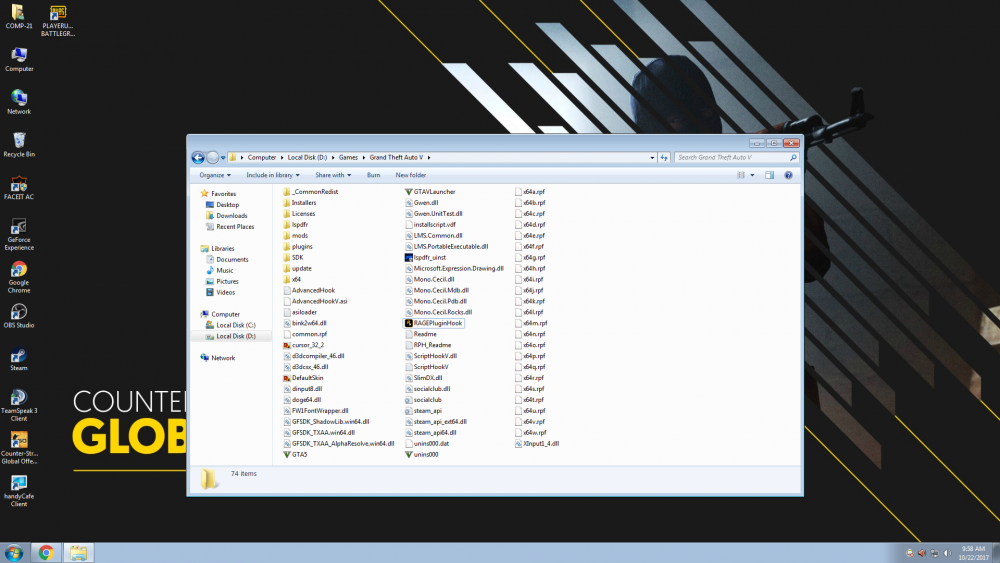Select the x64a.rpf file
This screenshot has width=1000, height=563.
pos(530,192)
